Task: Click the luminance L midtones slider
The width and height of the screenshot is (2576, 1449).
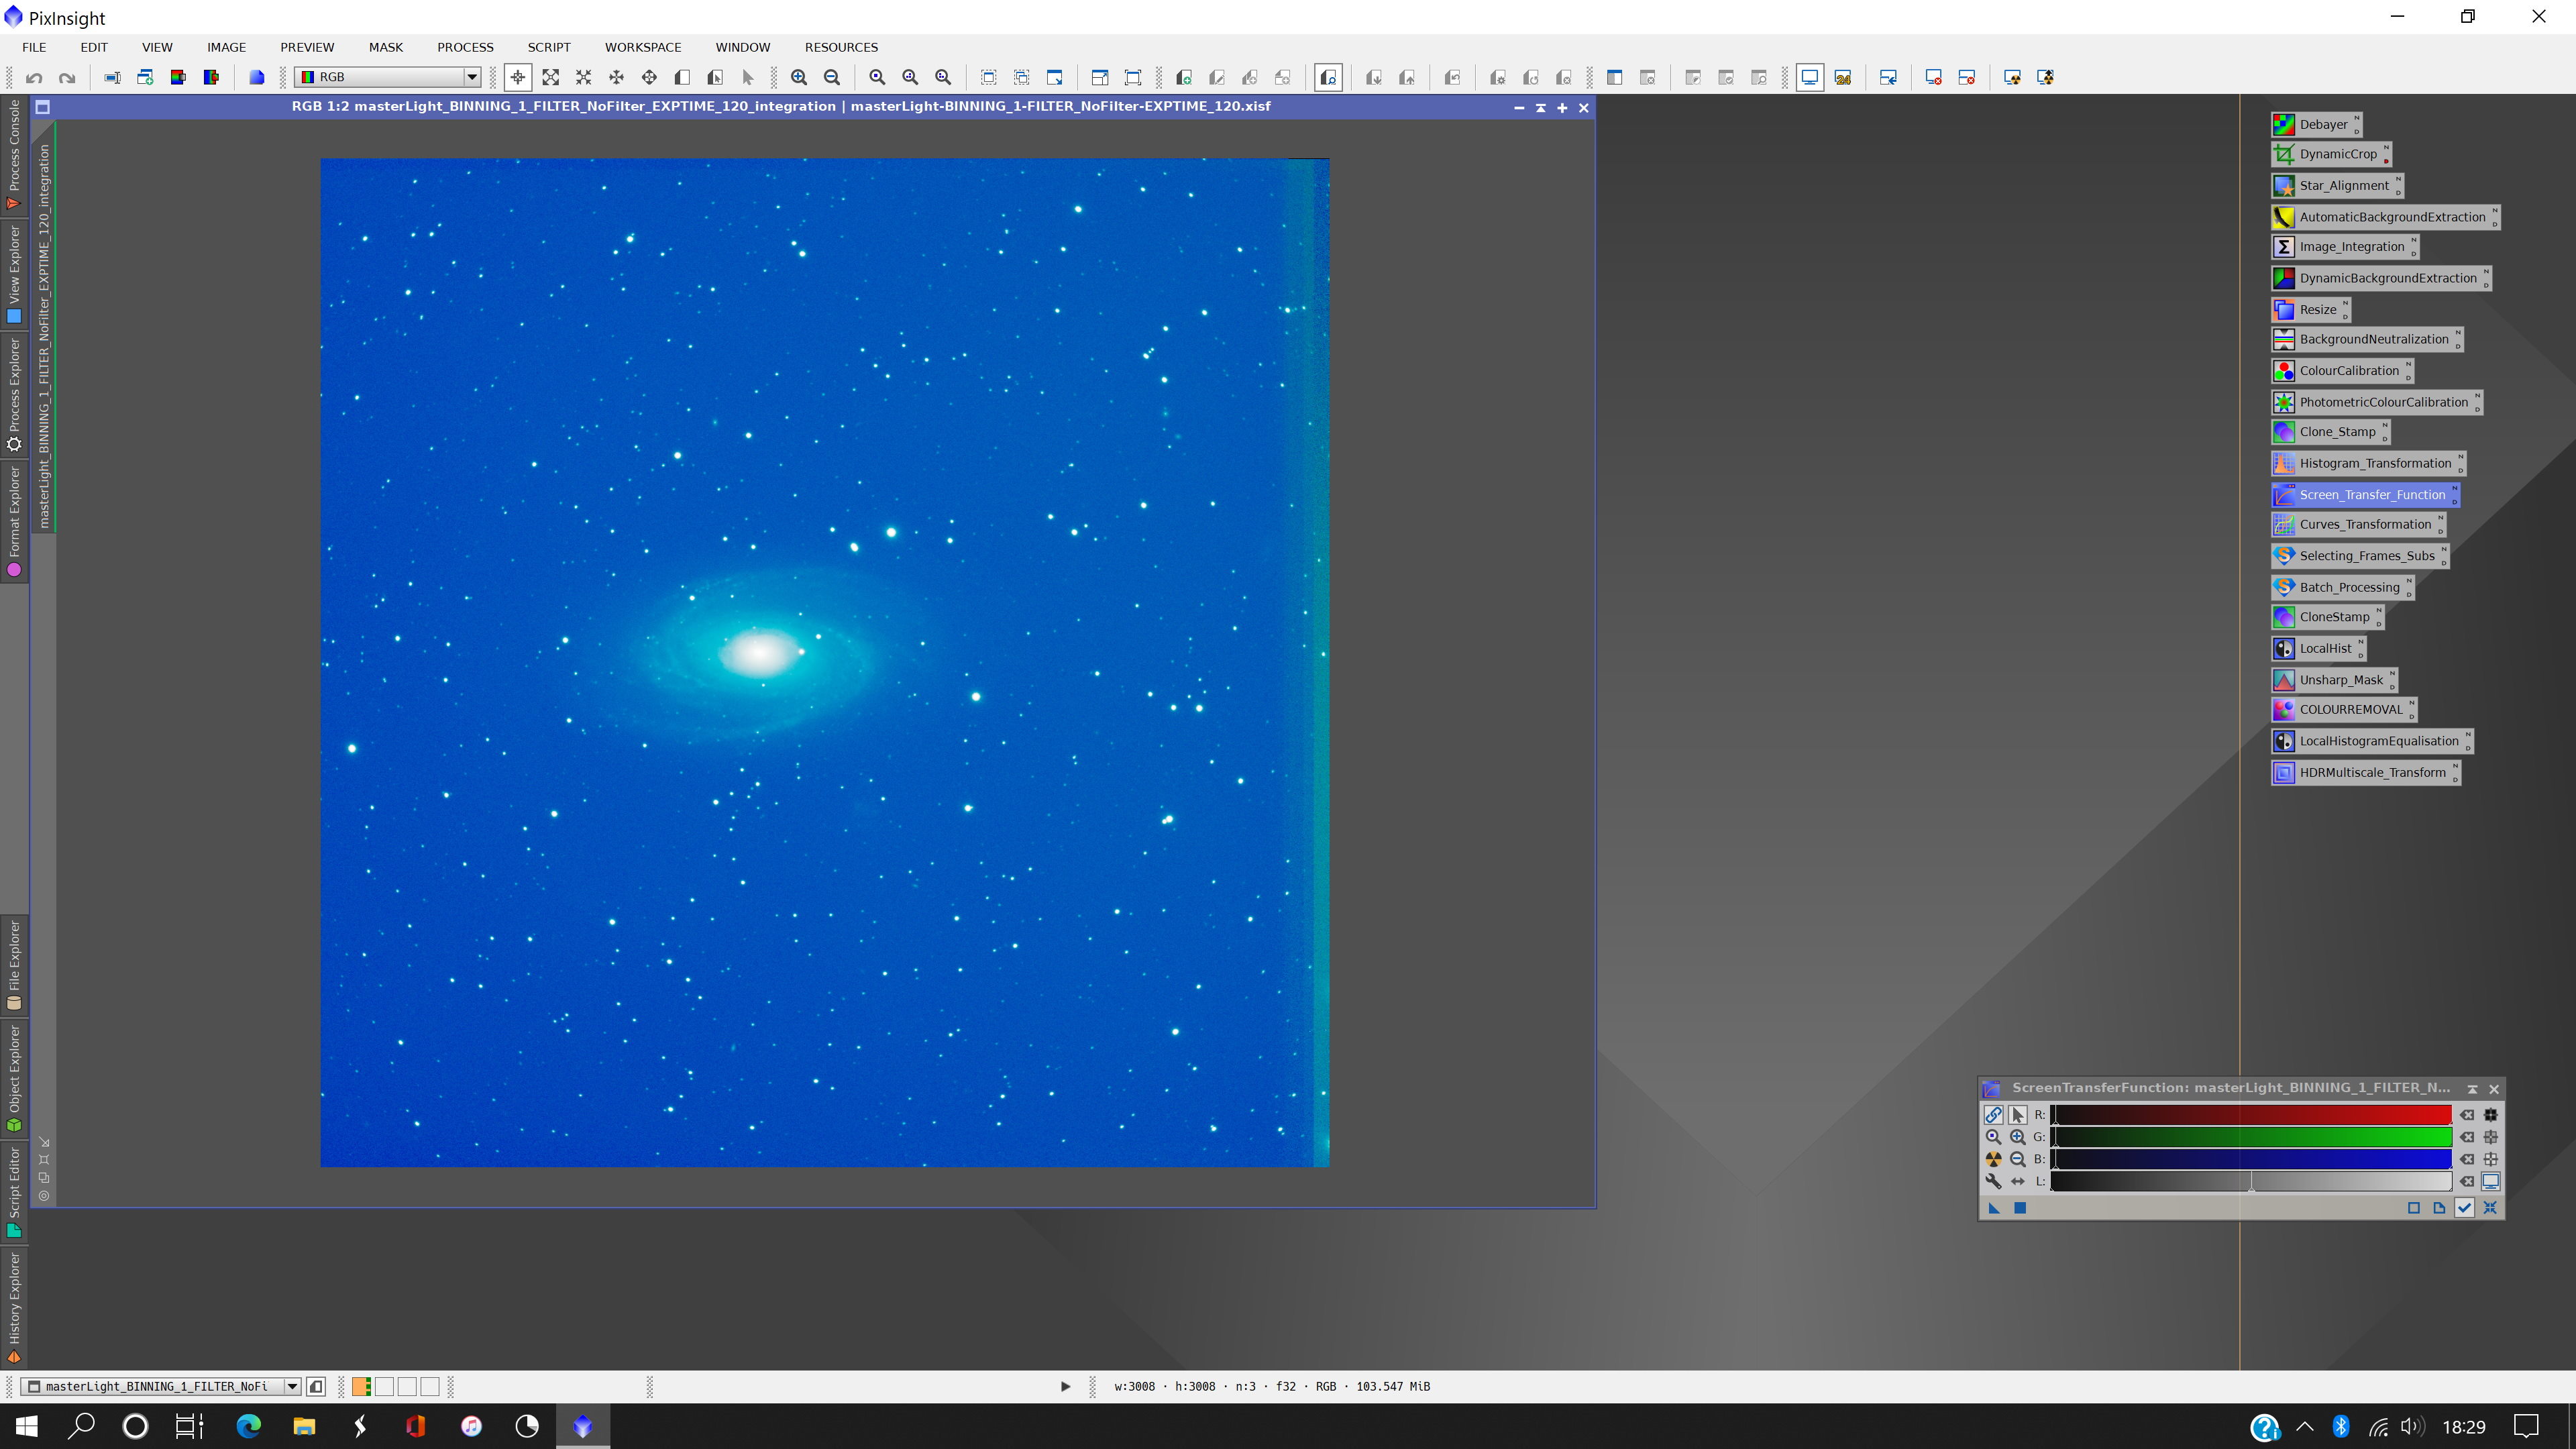Action: click(2251, 1181)
